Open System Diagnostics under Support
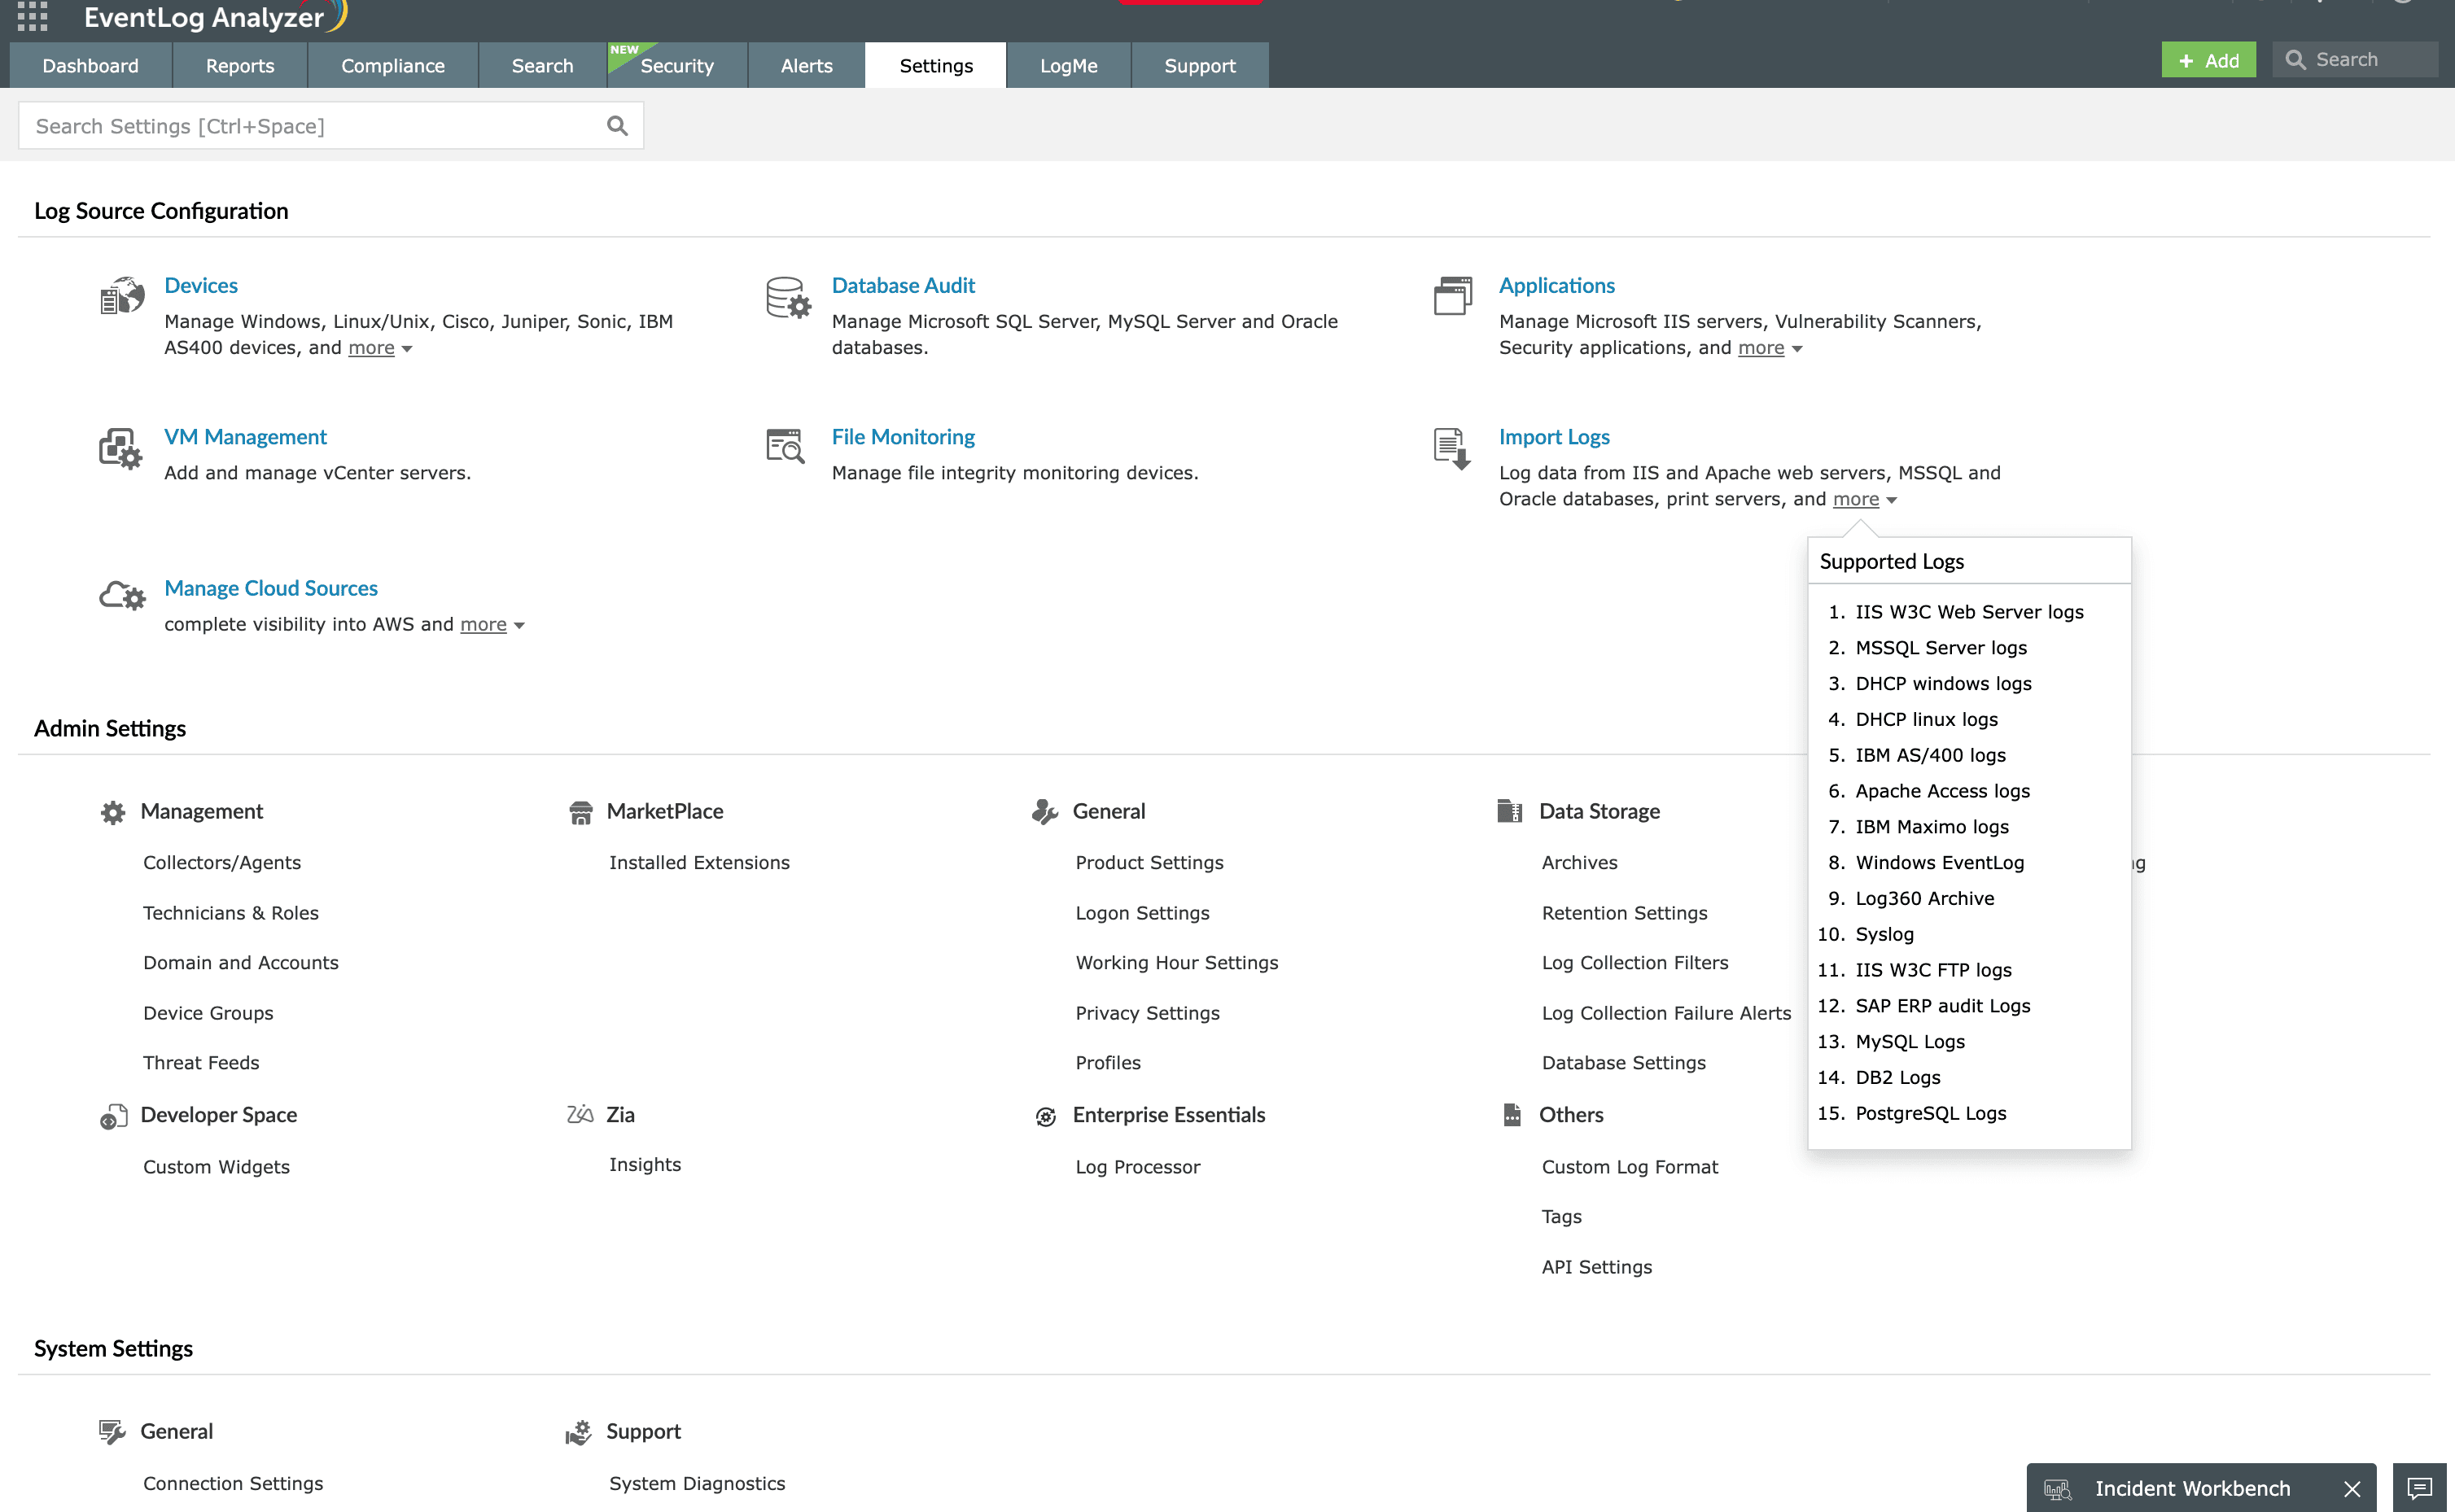The width and height of the screenshot is (2455, 1512). [697, 1483]
